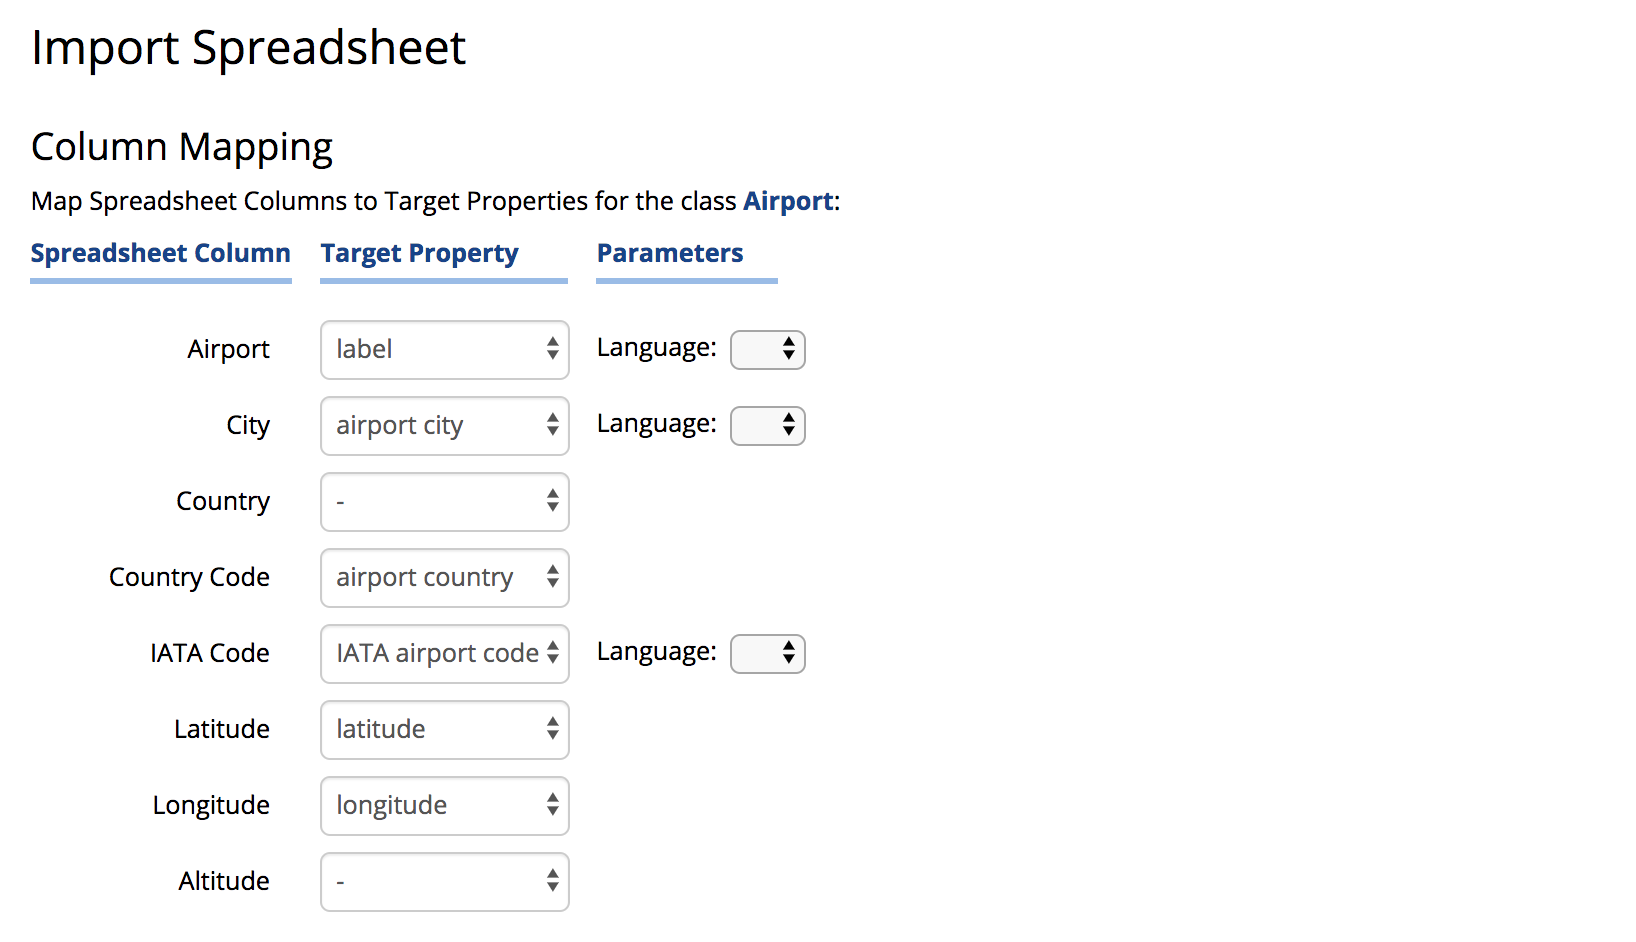
Task: Click the 'IATA Code' row label
Action: point(210,653)
